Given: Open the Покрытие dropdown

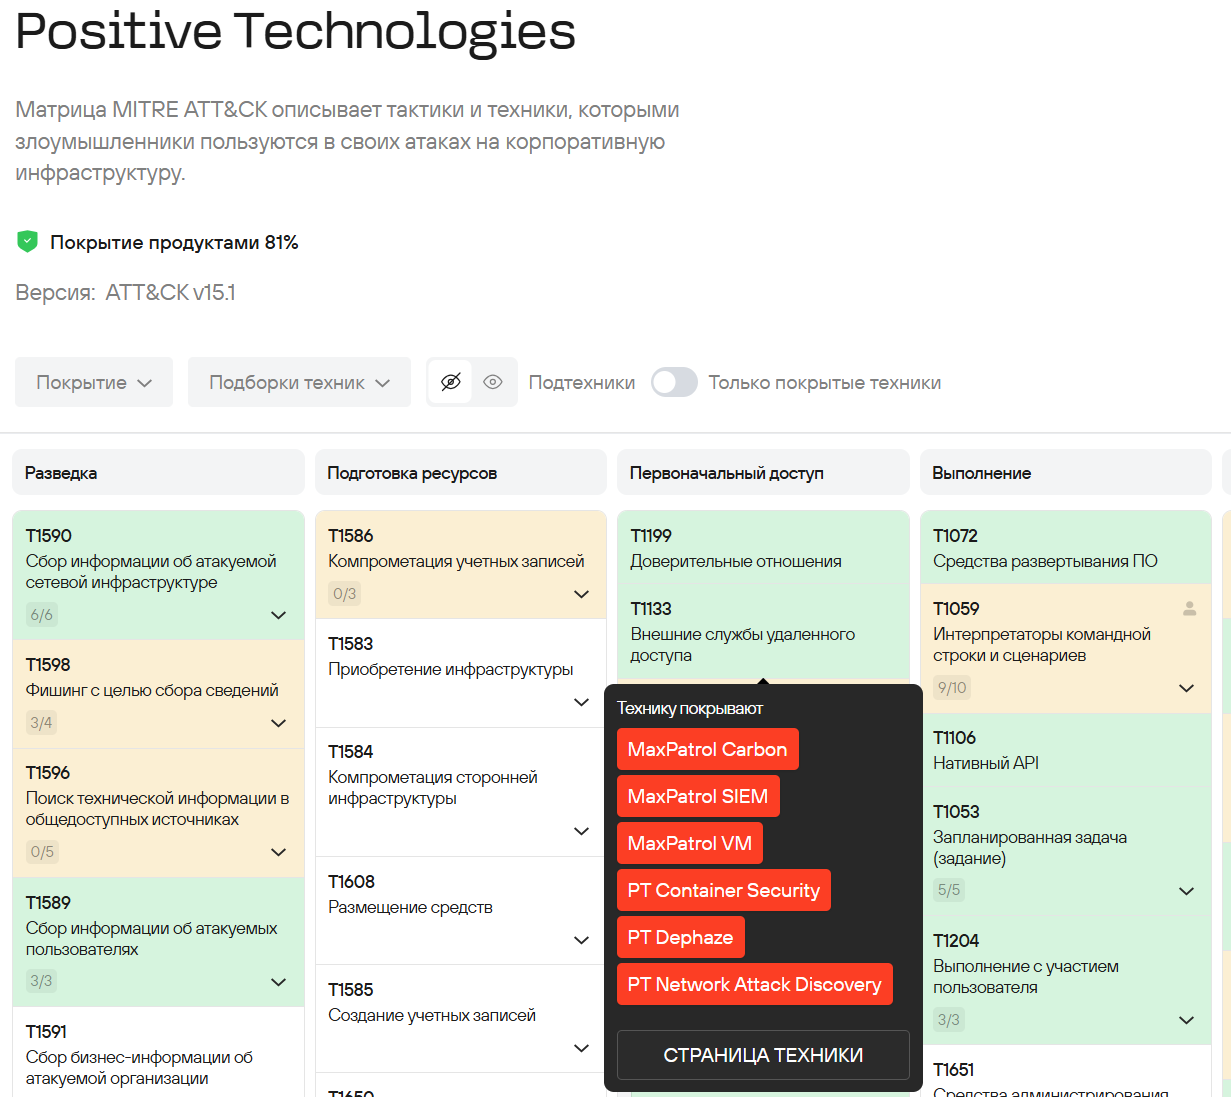Looking at the screenshot, I should [94, 382].
